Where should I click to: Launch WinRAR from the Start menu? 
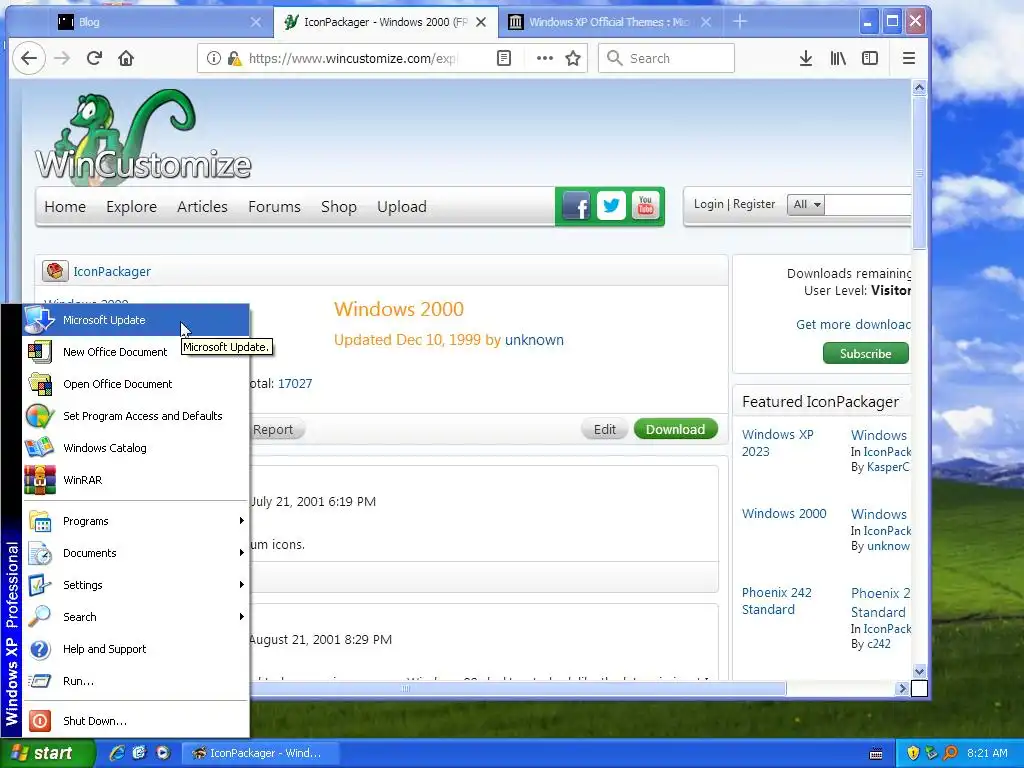136,480
